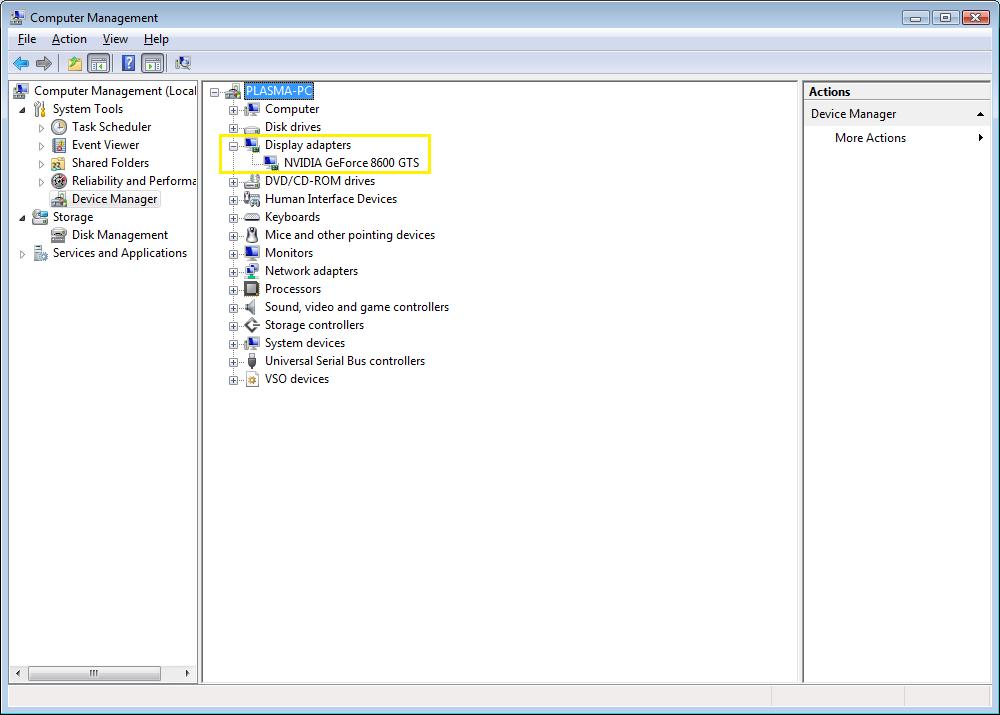Toggle the Show/Hide Console Tree icon
This screenshot has width=1000, height=715.
coord(98,63)
